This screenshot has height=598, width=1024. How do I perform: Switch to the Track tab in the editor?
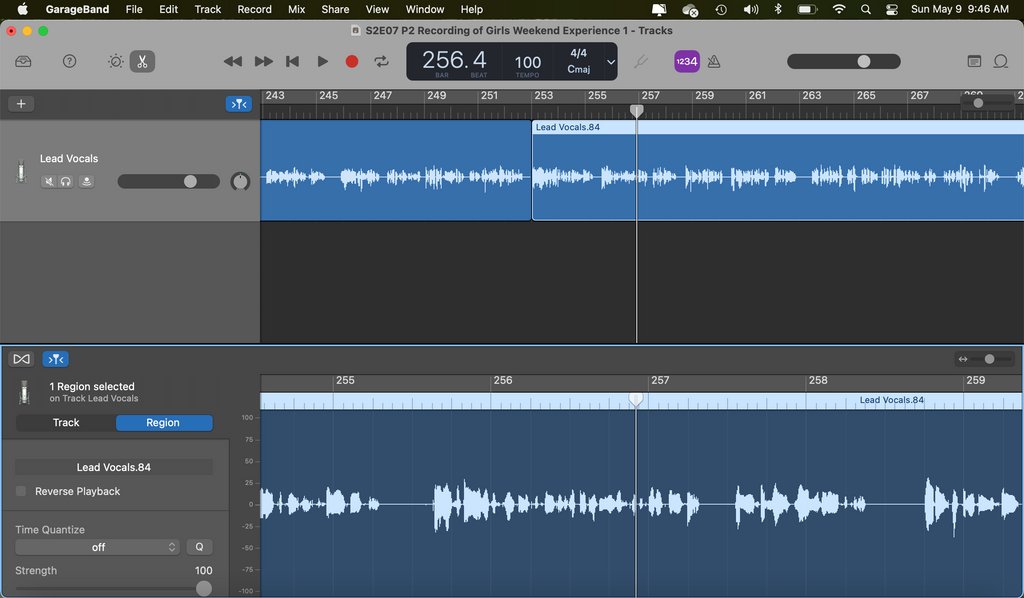(64, 422)
